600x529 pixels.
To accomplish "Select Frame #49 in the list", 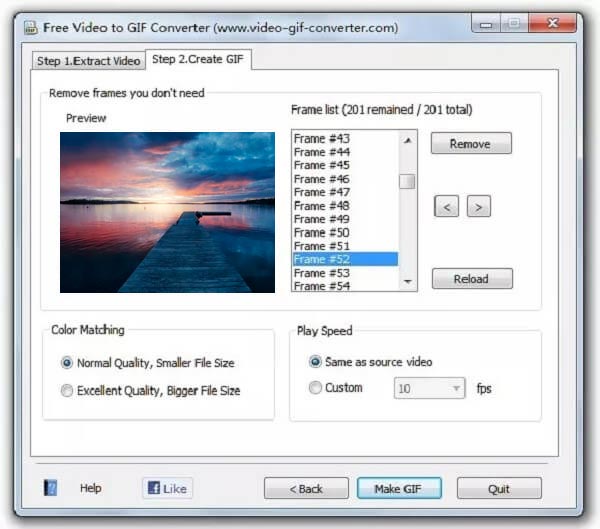I will [x=345, y=219].
